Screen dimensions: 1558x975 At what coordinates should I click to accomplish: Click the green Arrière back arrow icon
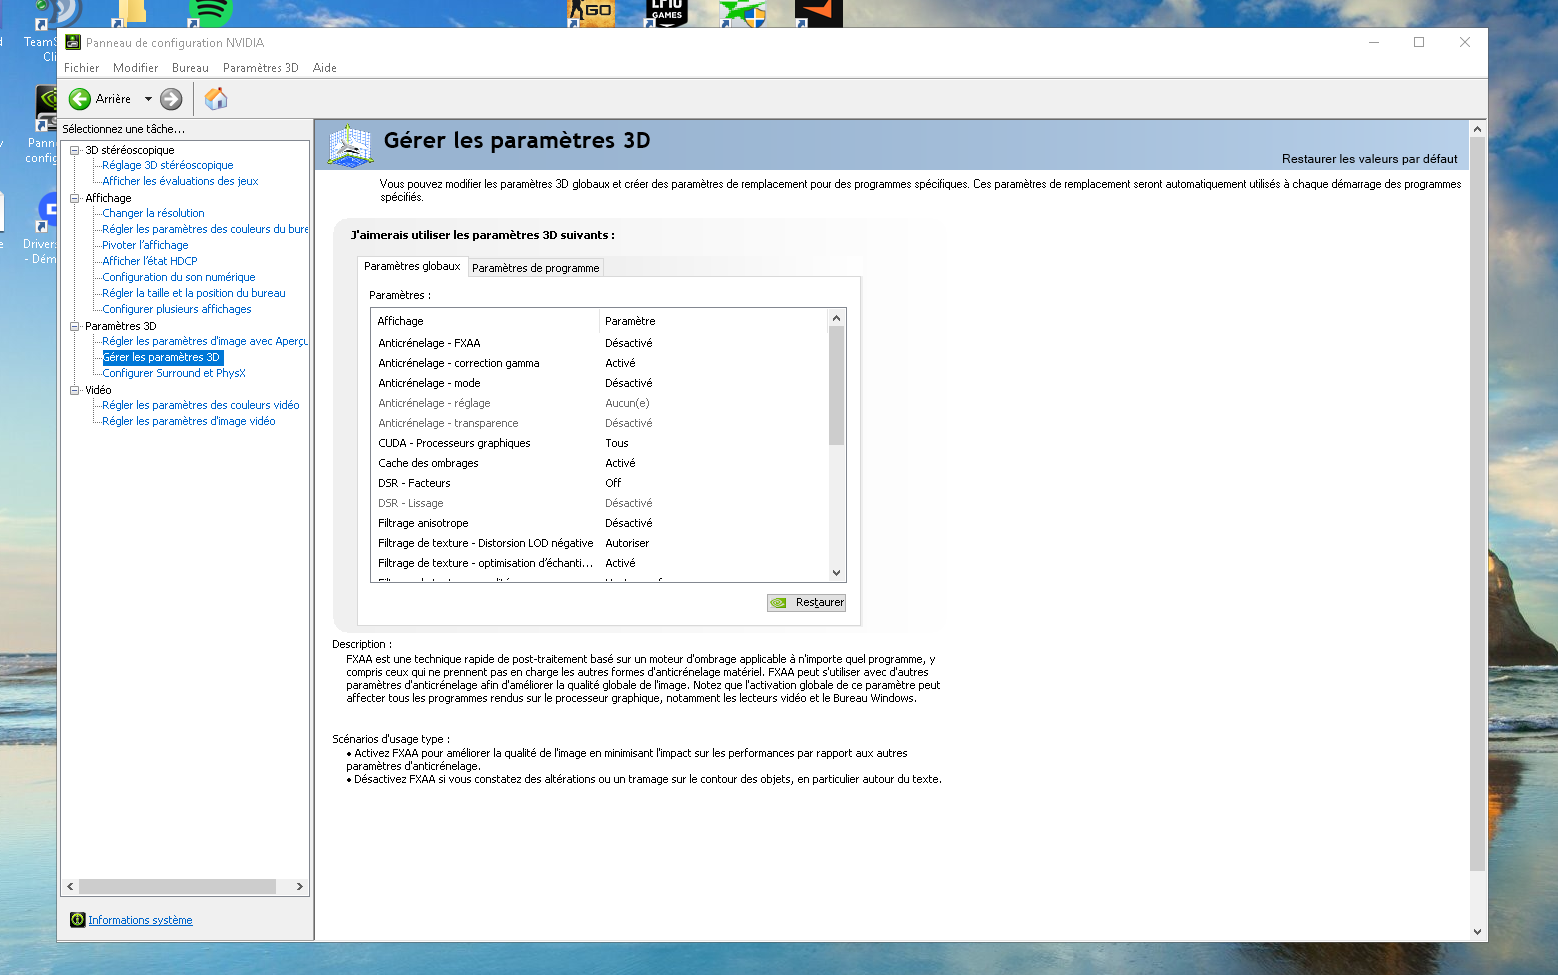point(80,99)
